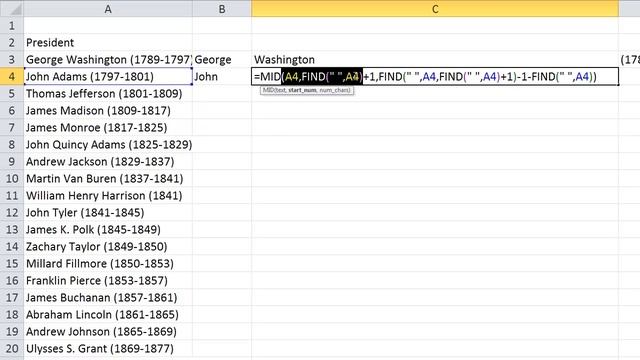
Task: Click cell 'James Buchanan (1857-1861)'
Action: click(108, 298)
